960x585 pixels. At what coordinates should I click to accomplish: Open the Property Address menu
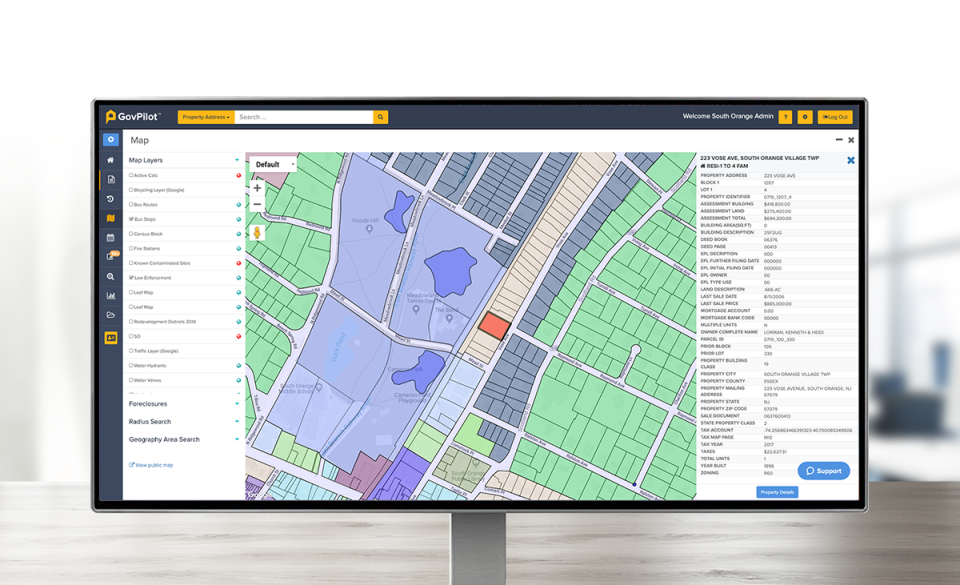(x=205, y=116)
